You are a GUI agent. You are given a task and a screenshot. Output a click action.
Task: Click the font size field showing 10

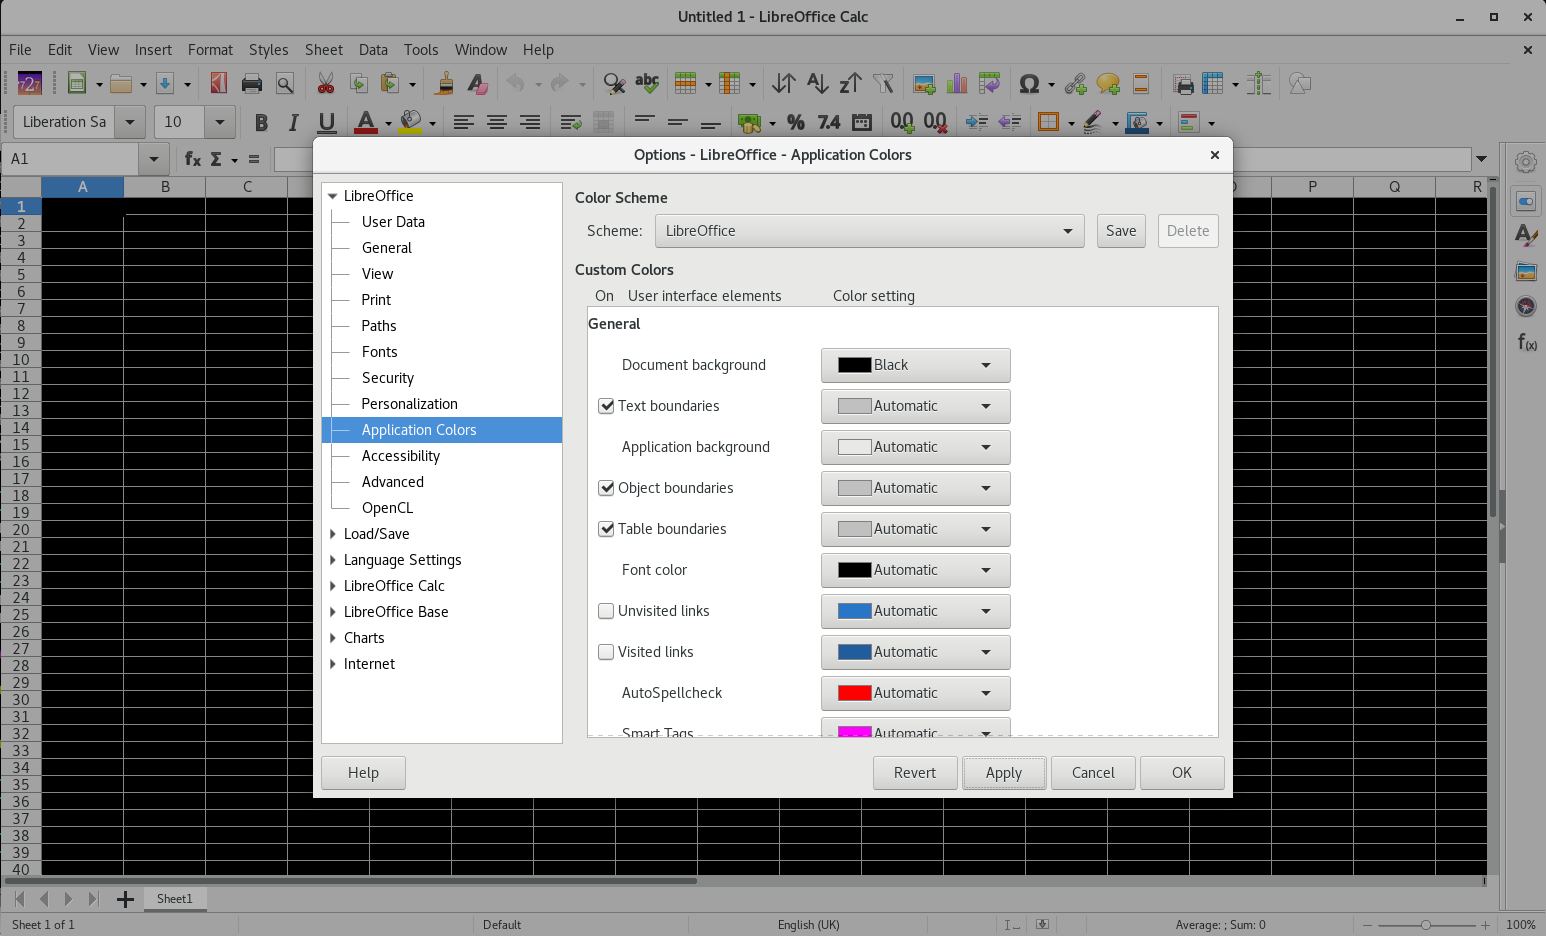180,122
